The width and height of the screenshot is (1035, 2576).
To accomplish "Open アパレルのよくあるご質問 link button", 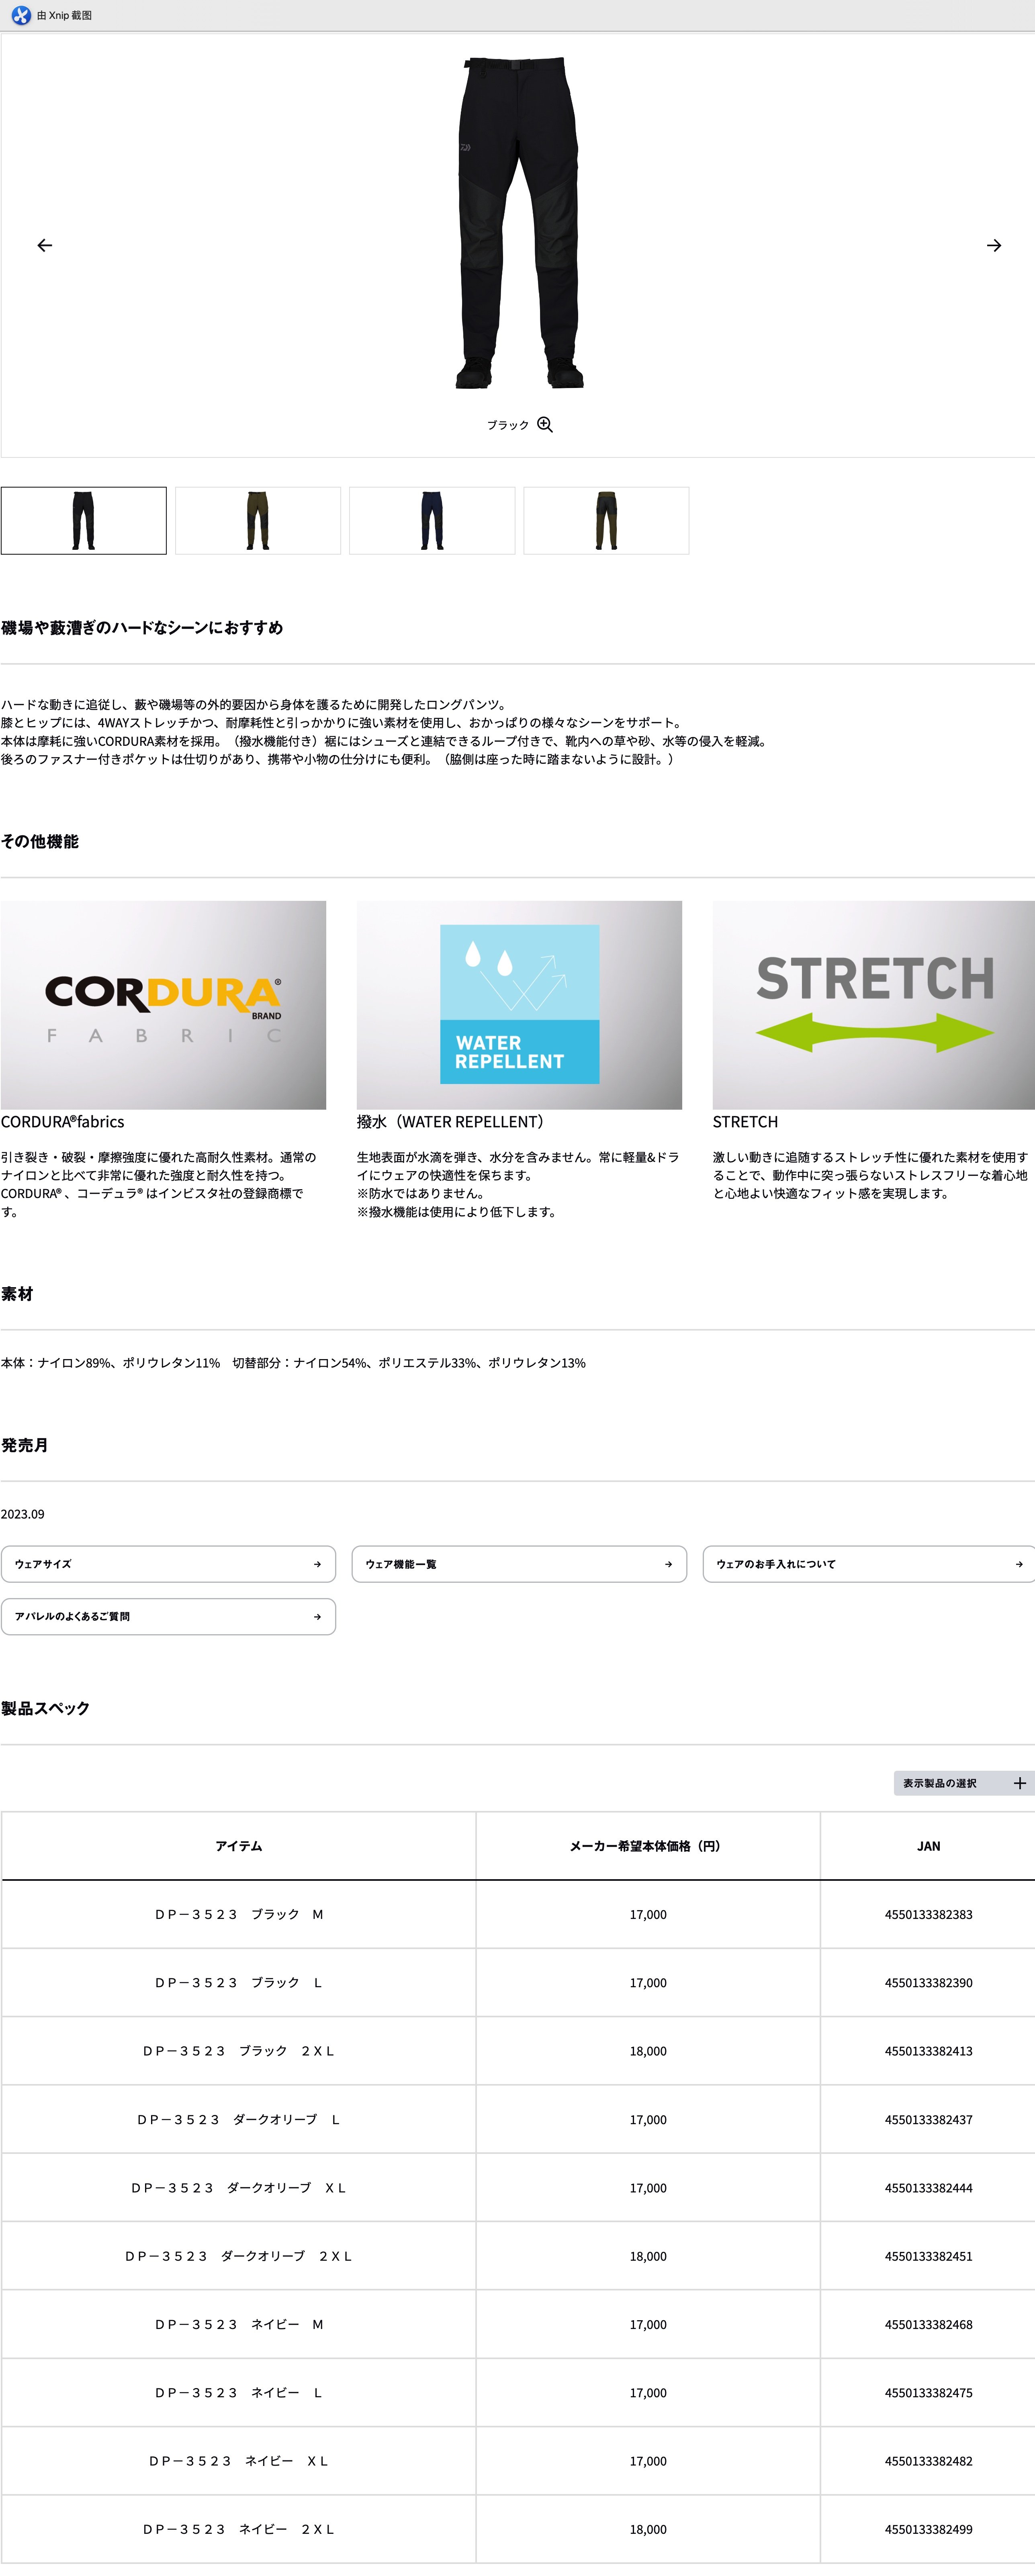I will (x=168, y=1616).
